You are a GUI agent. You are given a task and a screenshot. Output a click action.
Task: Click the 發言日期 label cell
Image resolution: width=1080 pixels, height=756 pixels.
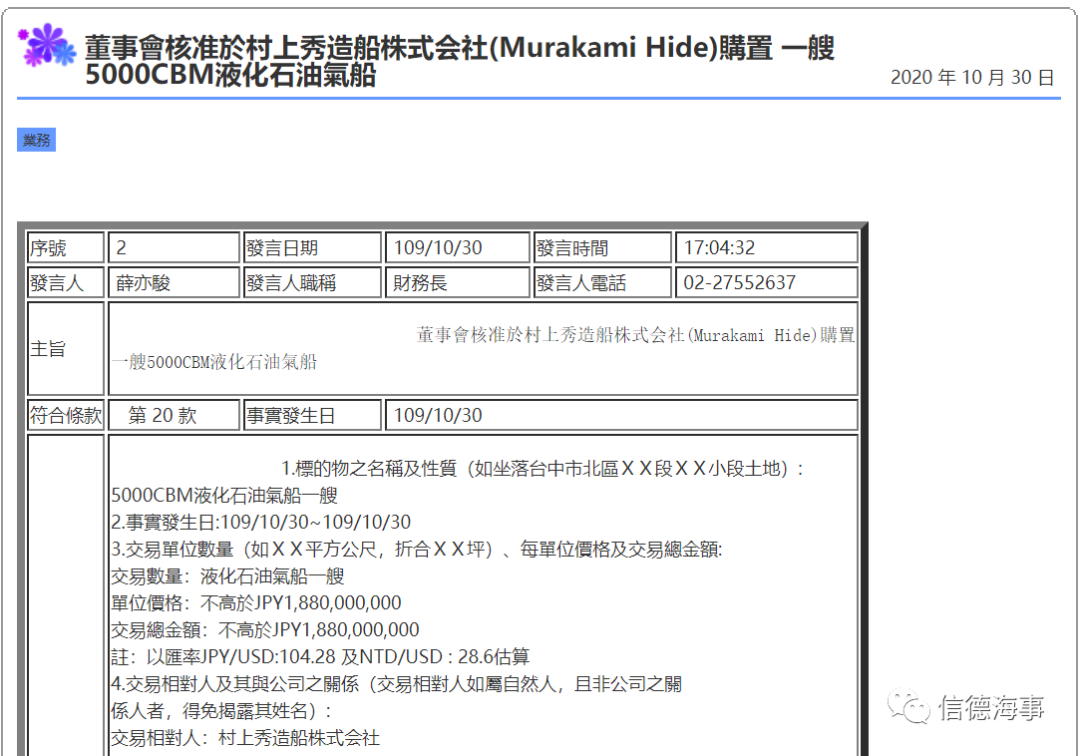tap(312, 247)
